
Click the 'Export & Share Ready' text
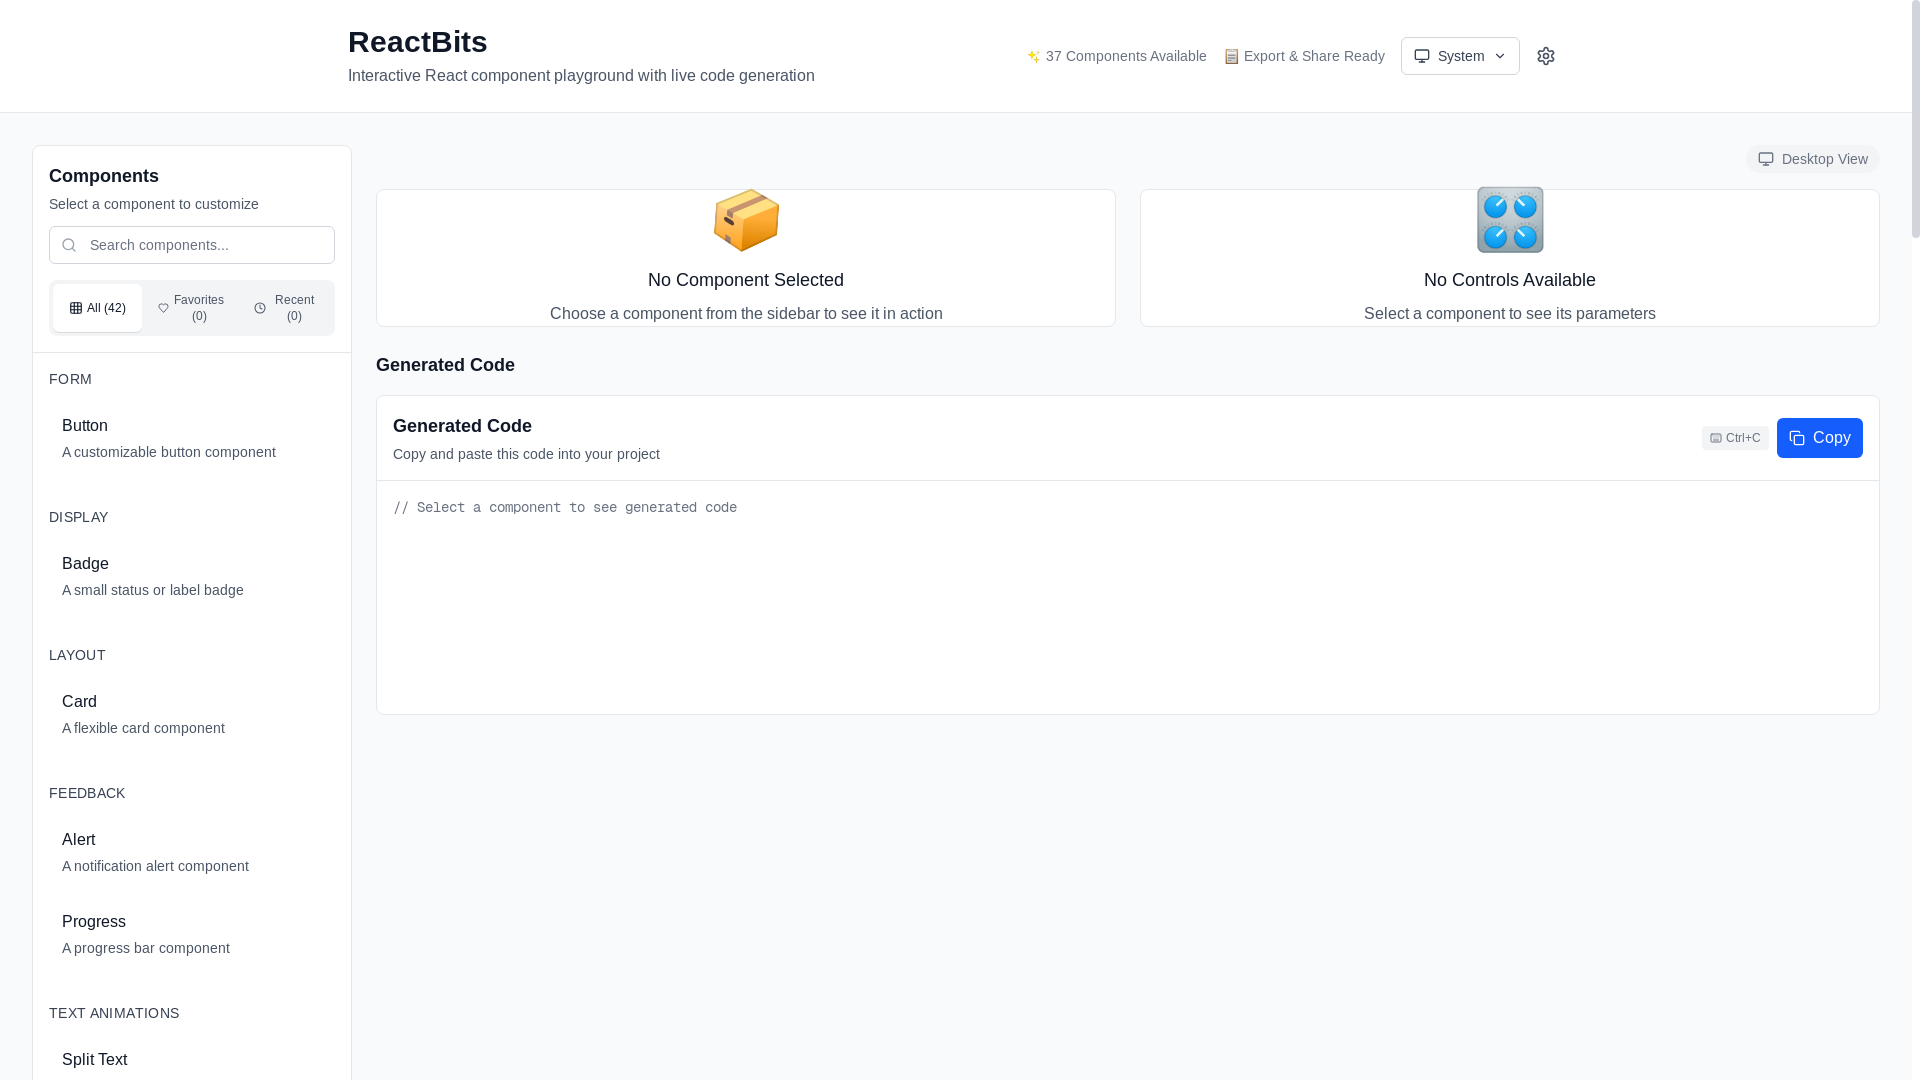(1314, 56)
